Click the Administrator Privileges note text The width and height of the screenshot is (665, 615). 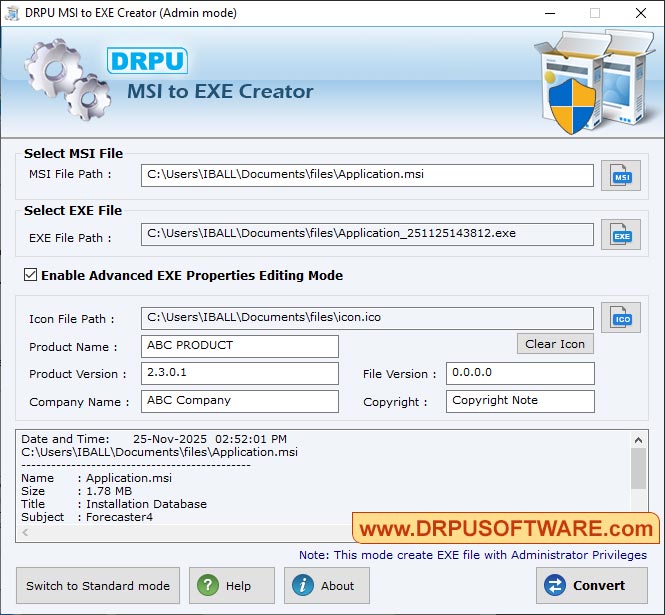pyautogui.click(x=473, y=555)
